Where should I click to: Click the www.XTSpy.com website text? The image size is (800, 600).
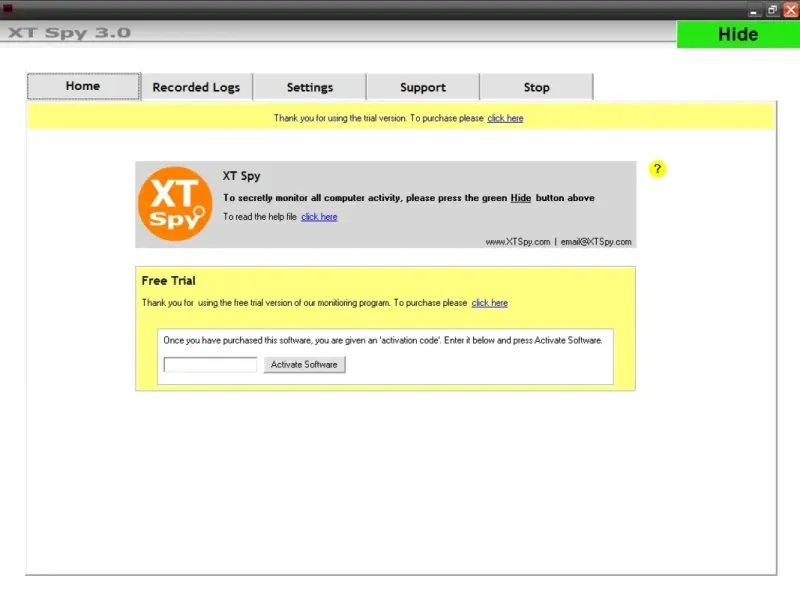(x=517, y=242)
